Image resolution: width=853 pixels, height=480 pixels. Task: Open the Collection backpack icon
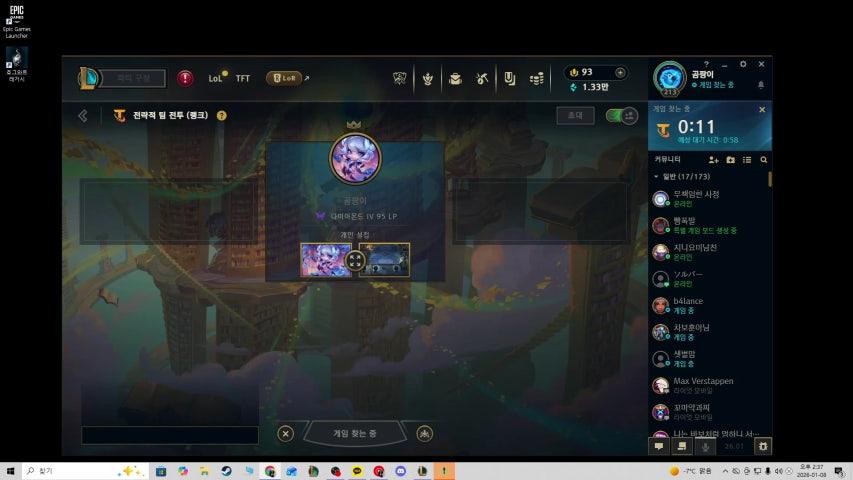click(455, 78)
